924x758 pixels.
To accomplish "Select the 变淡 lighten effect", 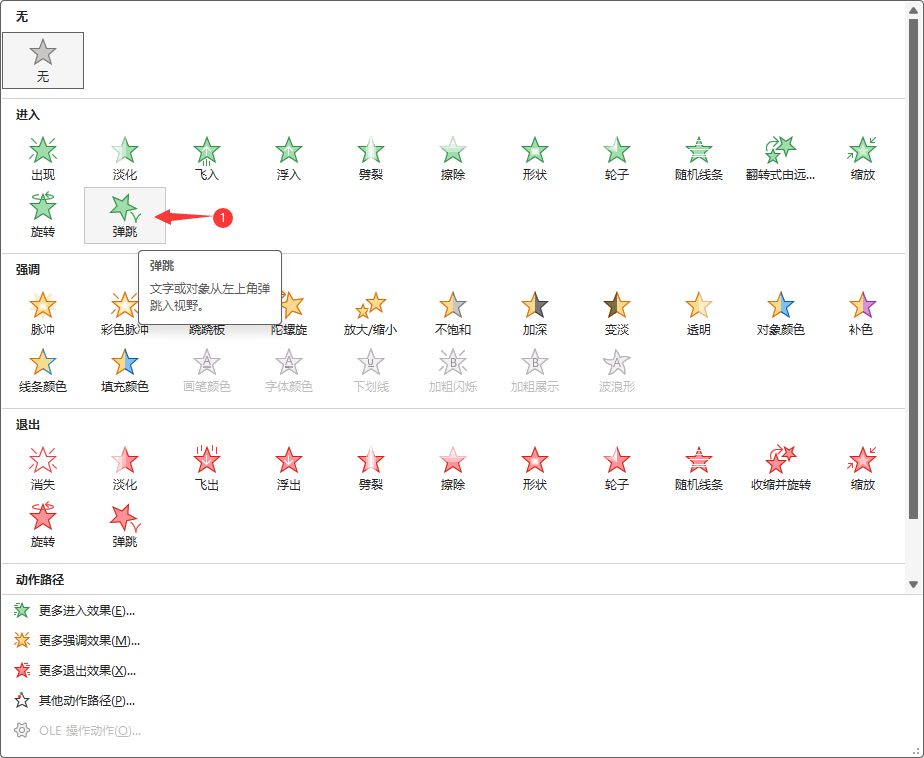I will (x=616, y=314).
